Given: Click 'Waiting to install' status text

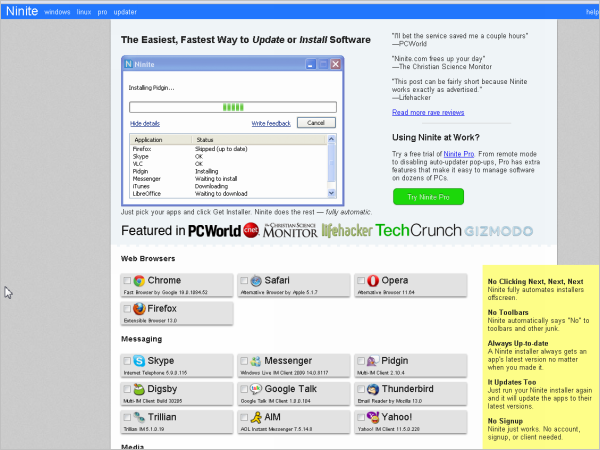Looking at the screenshot, I should (x=216, y=179).
